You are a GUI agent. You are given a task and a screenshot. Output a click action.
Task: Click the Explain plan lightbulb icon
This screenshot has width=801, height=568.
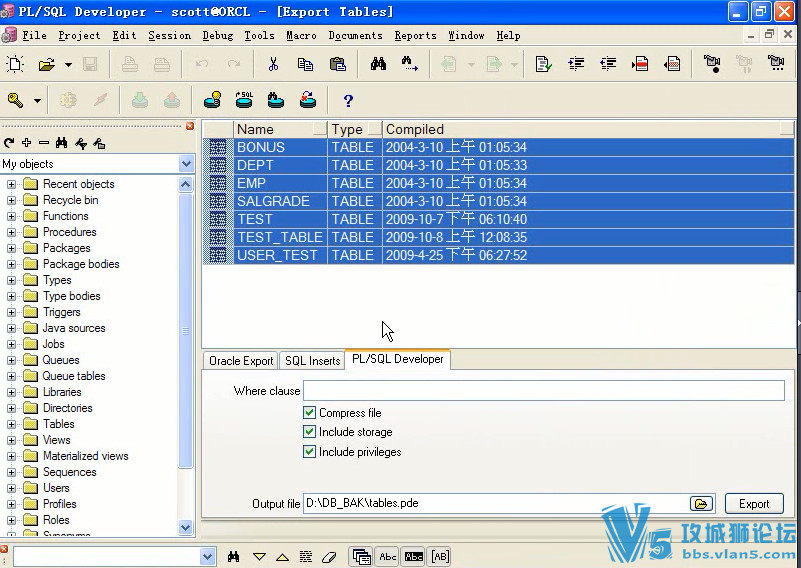[213, 100]
